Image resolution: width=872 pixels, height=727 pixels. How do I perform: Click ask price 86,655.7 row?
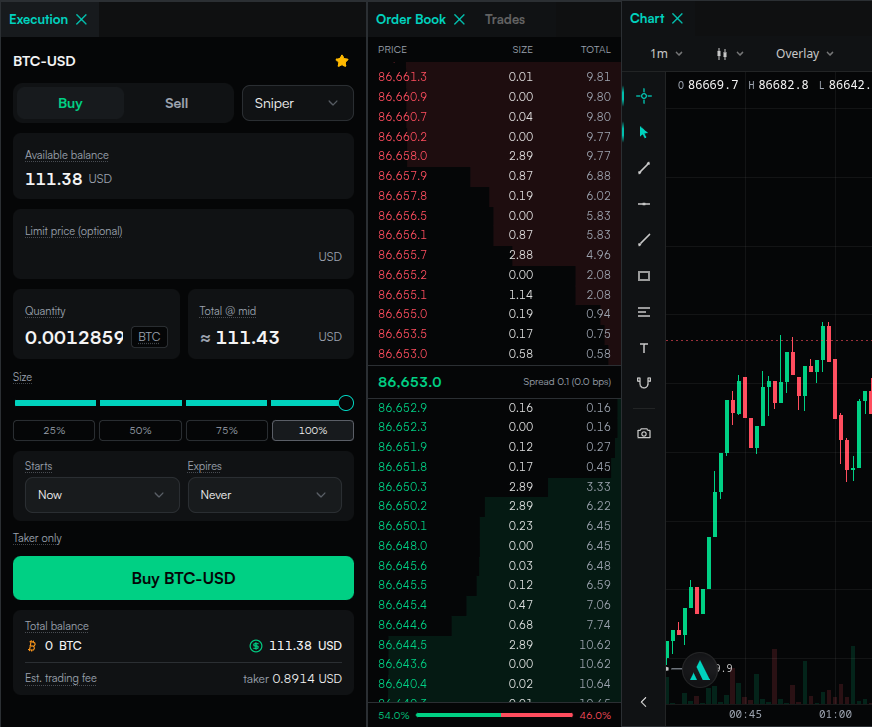(494, 255)
